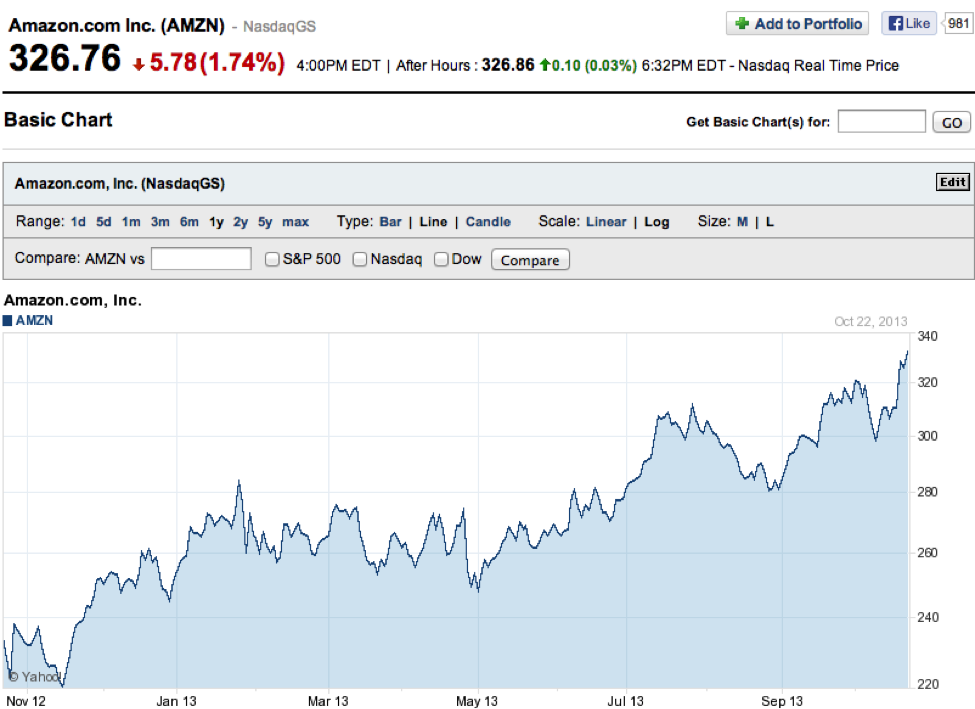Image resolution: width=975 pixels, height=709 pixels.
Task: Click the Facebook logo icon on Like button
Action: coord(895,24)
